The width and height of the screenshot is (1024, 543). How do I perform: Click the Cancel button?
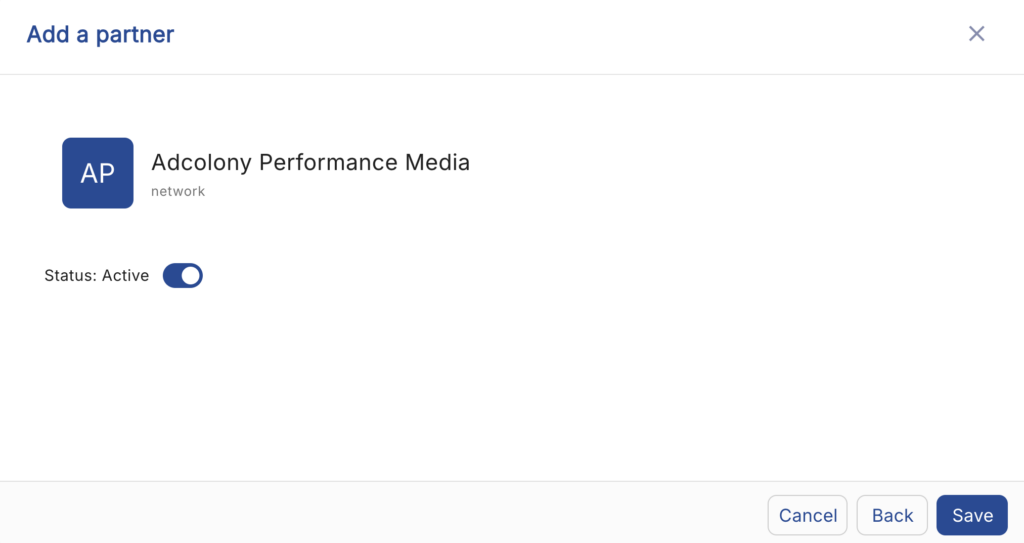(807, 515)
